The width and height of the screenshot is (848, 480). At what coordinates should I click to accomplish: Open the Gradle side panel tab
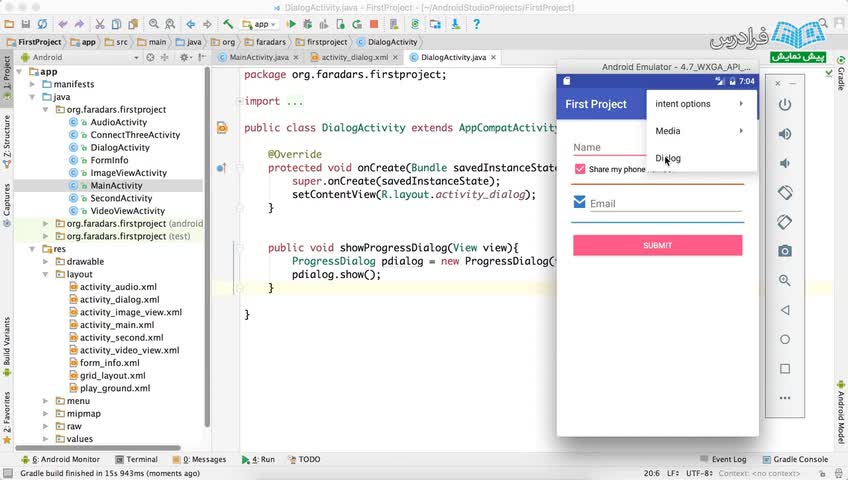click(841, 73)
